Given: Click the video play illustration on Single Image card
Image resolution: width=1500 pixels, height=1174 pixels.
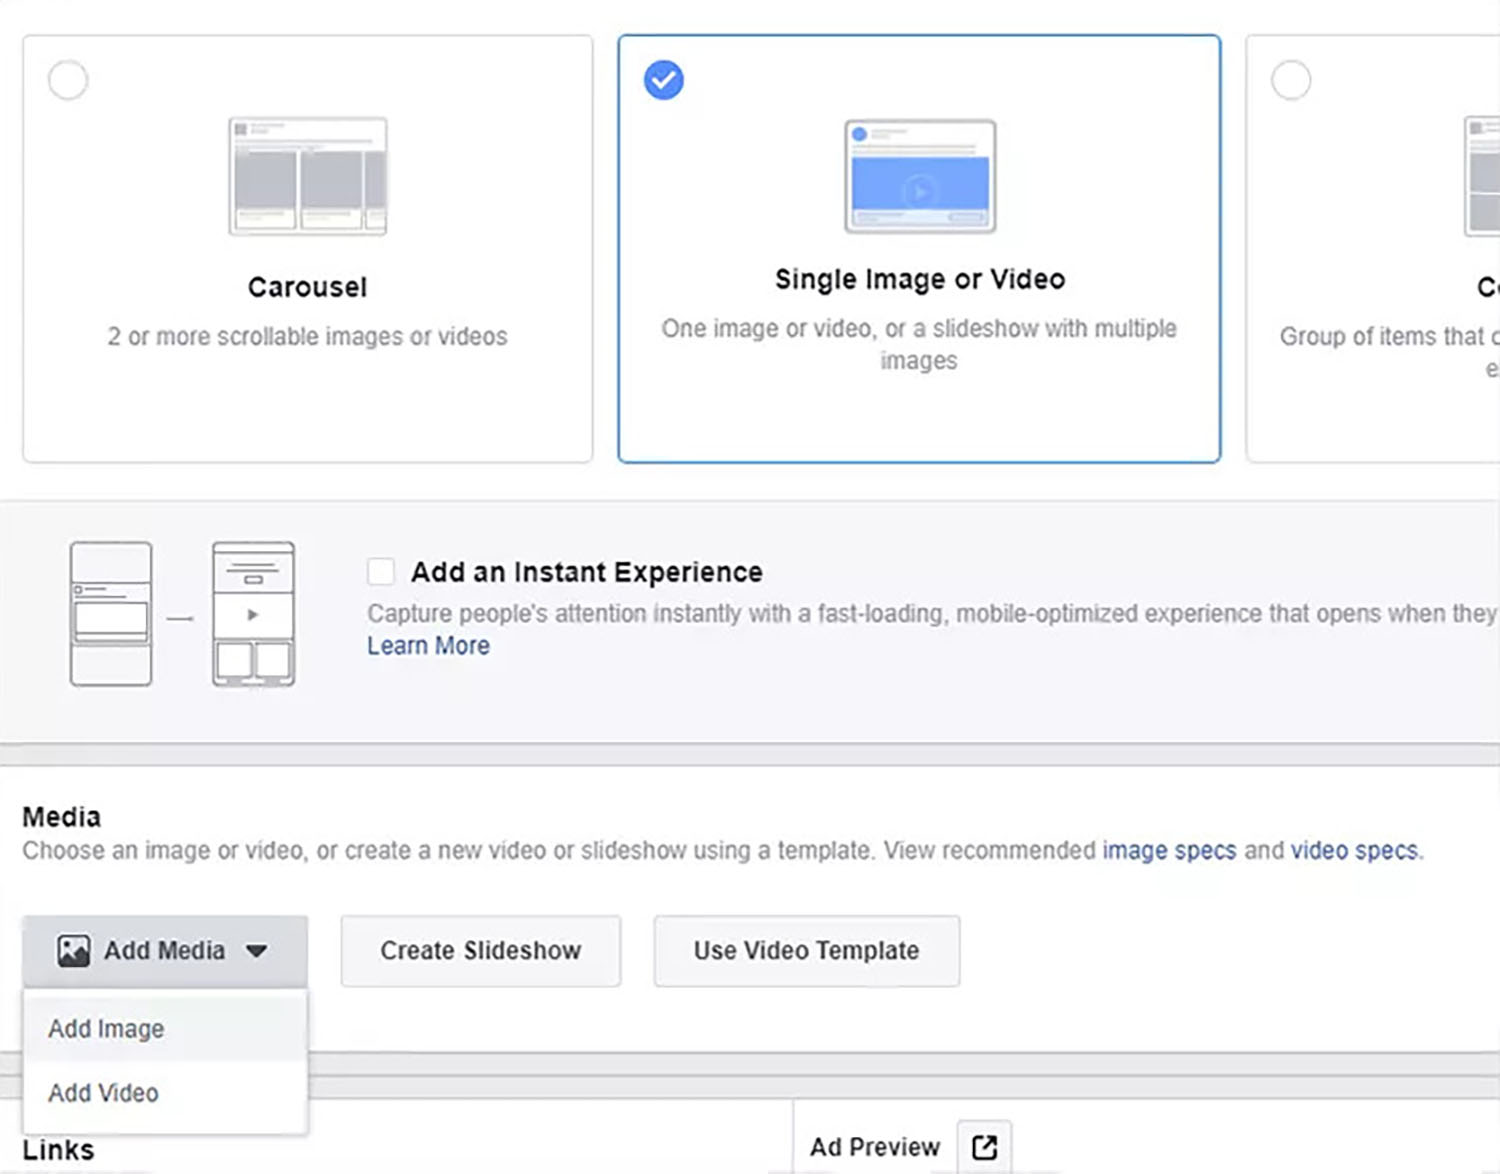Looking at the screenshot, I should tap(920, 192).
